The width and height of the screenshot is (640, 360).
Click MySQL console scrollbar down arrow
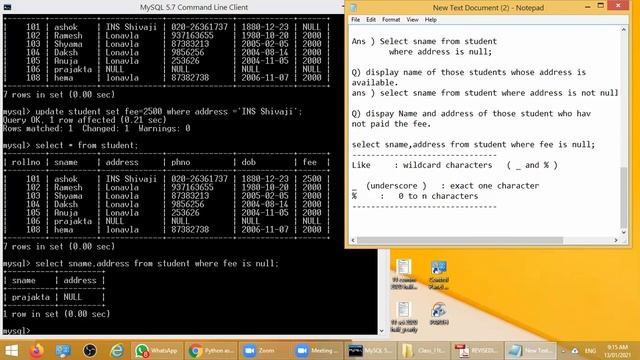pyautogui.click(x=381, y=331)
